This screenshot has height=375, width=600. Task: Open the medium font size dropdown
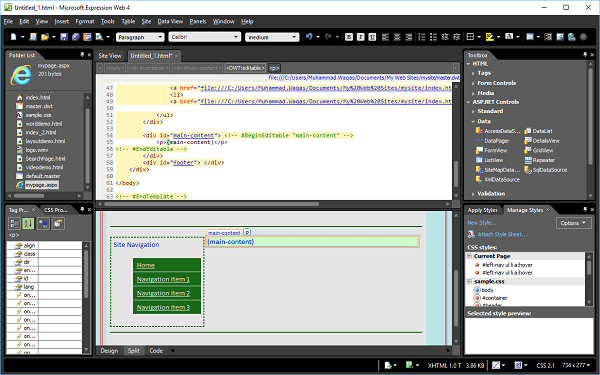click(x=294, y=37)
